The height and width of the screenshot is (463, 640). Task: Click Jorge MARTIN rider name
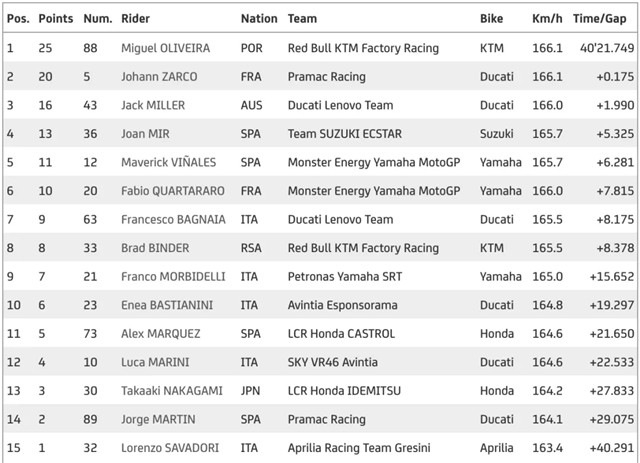(x=158, y=420)
